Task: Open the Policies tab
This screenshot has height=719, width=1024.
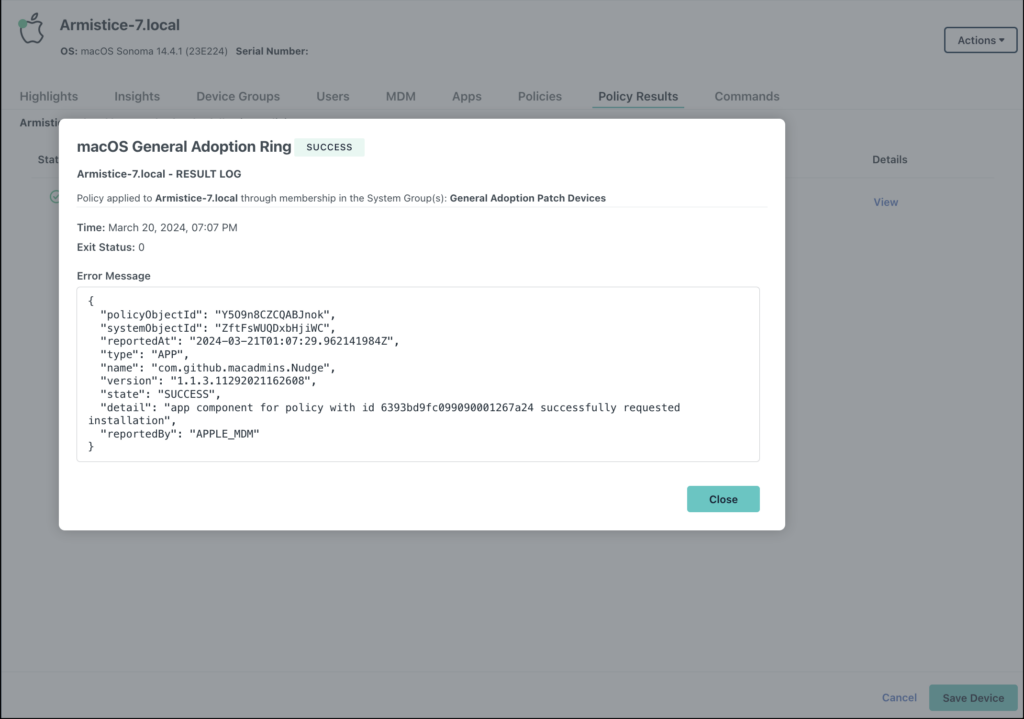Action: click(539, 96)
